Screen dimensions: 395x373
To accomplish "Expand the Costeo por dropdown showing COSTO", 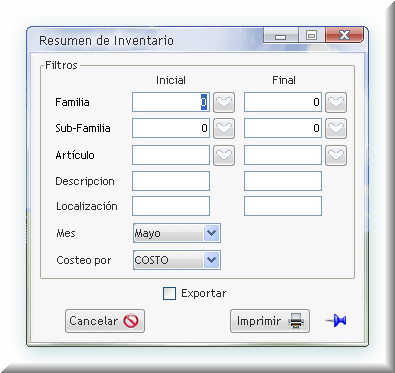I will (x=211, y=260).
